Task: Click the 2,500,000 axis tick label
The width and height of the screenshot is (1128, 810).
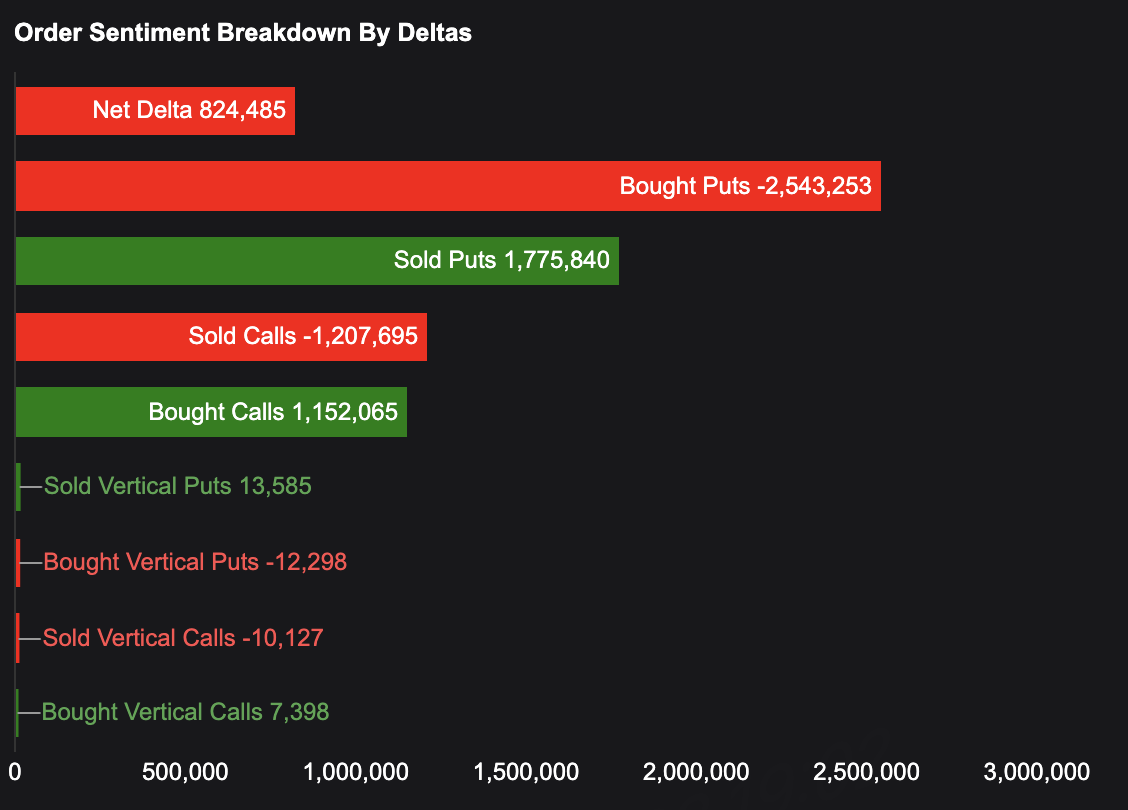Action: point(866,772)
